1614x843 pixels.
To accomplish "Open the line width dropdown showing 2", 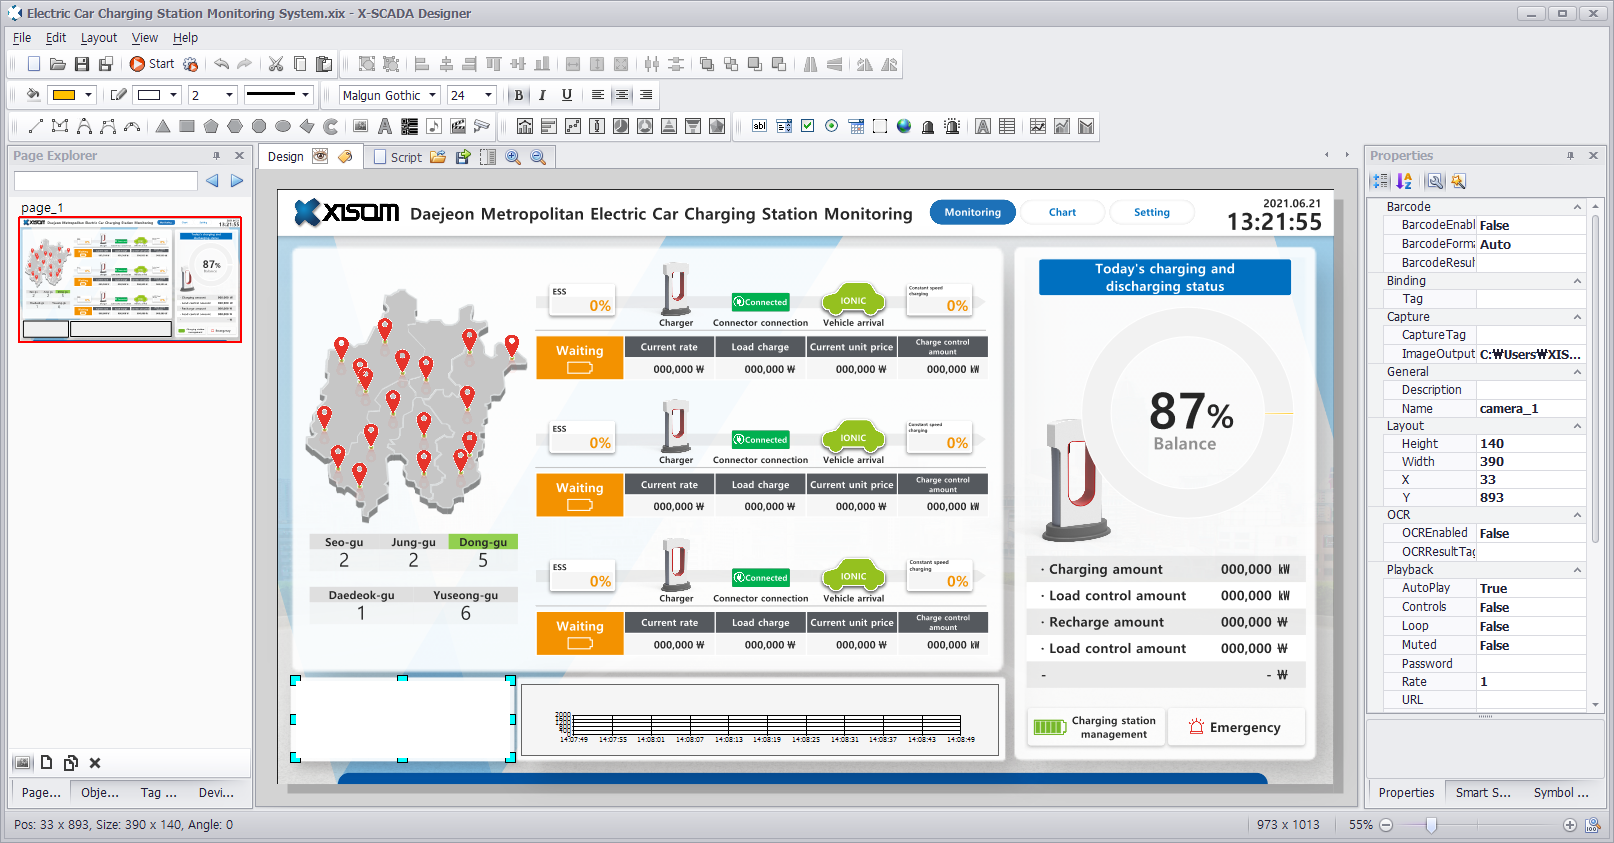I will point(230,95).
